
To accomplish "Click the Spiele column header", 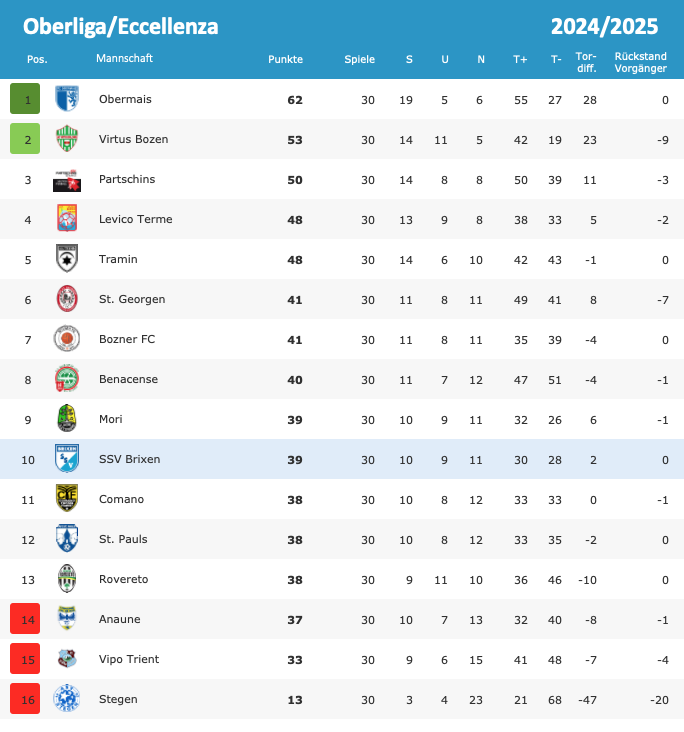I will [359, 59].
